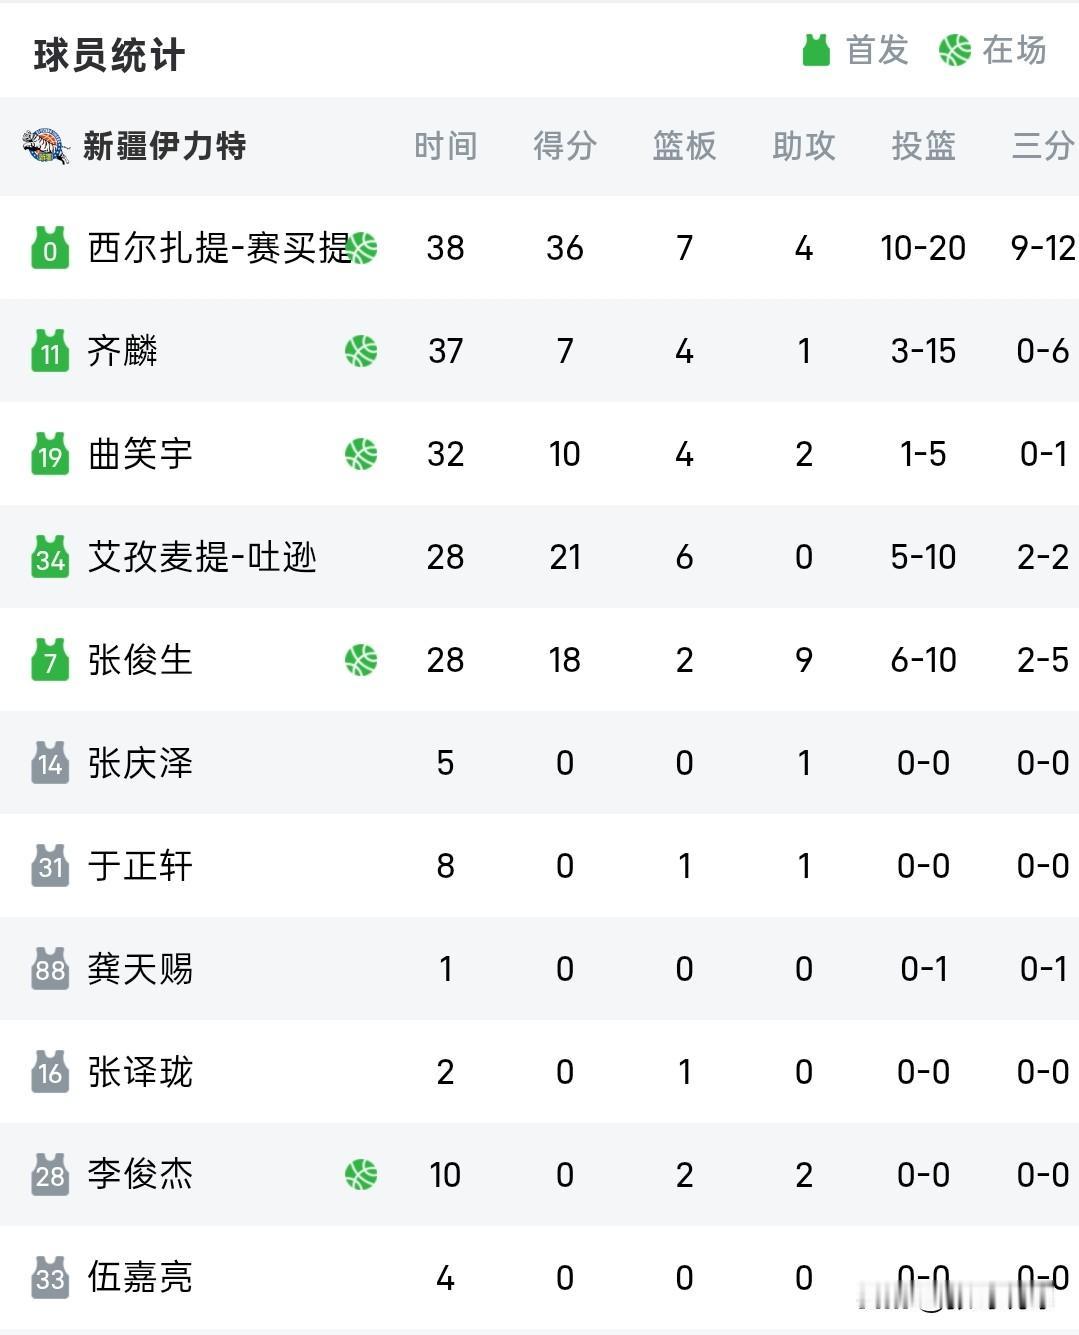Click the 在场 legend basketball icon
The image size is (1079, 1335).
(x=955, y=50)
